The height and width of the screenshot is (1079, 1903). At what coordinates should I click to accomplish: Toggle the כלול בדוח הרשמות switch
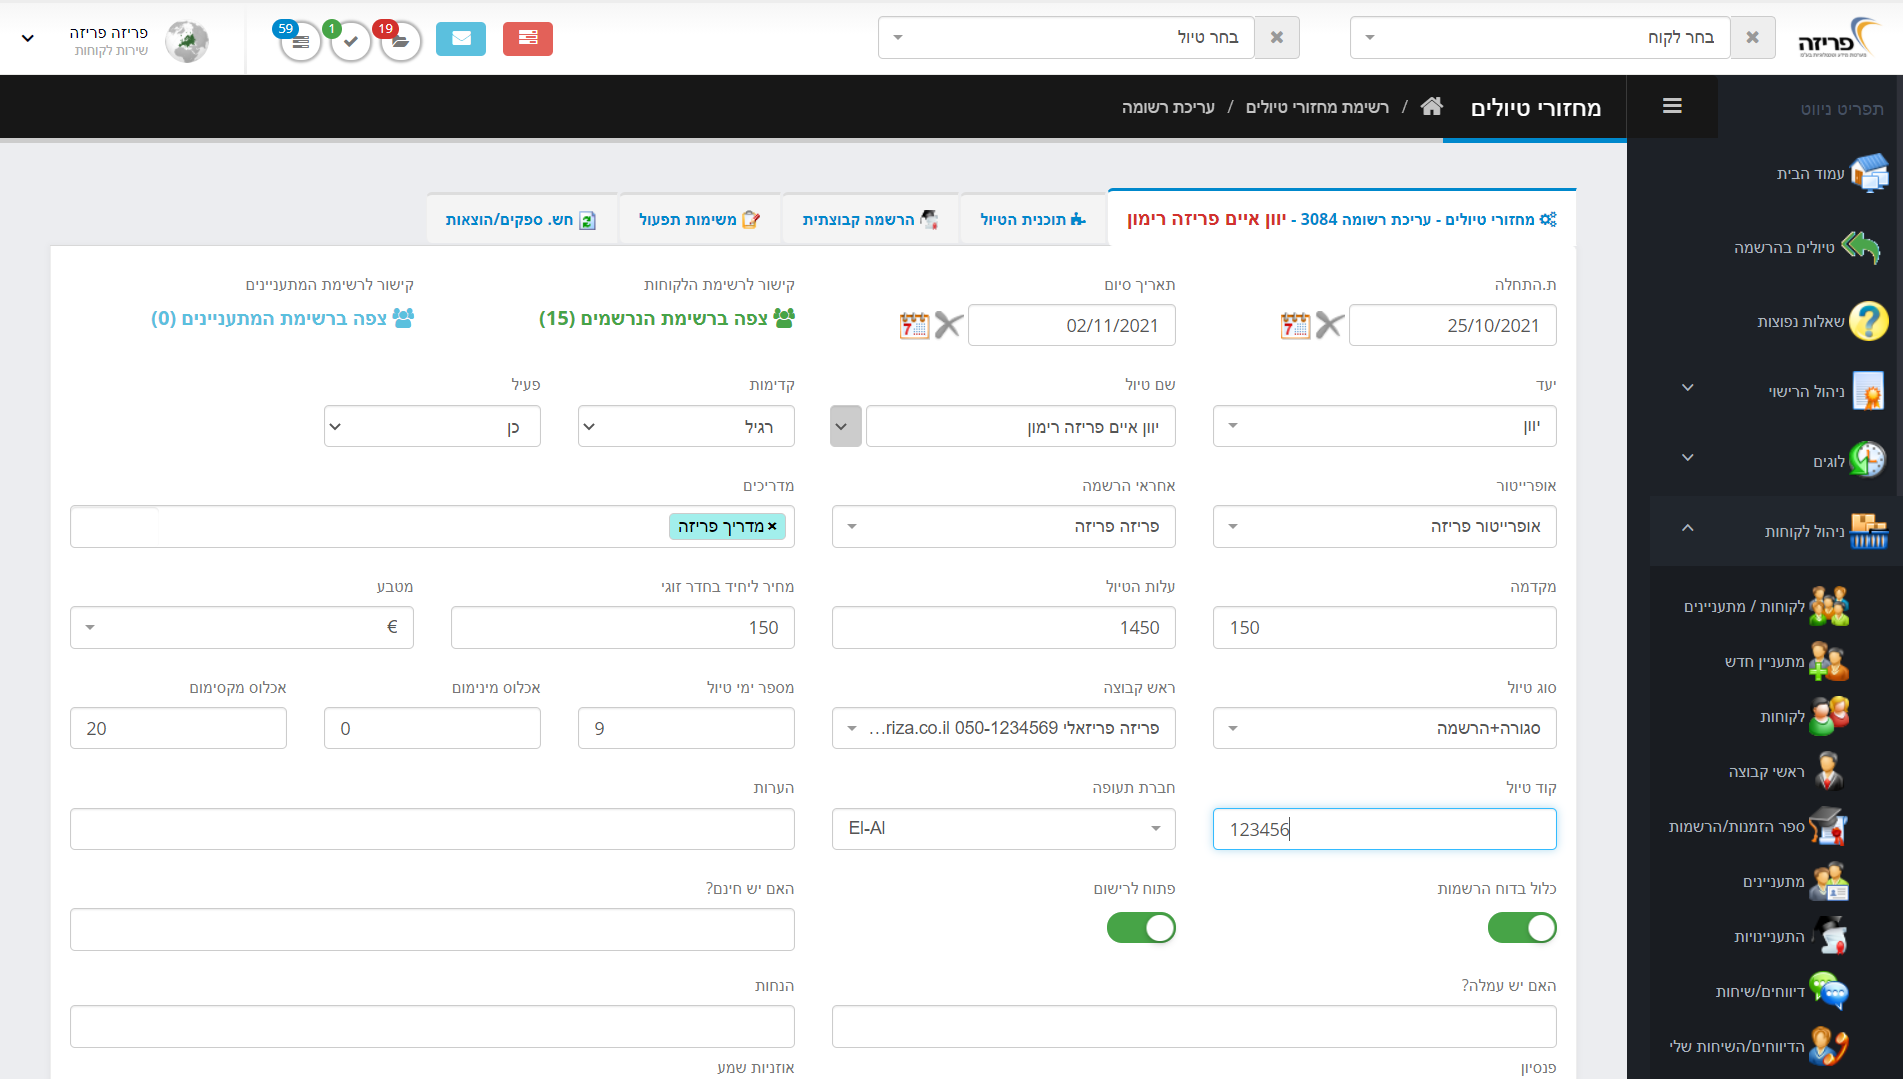click(x=1522, y=928)
